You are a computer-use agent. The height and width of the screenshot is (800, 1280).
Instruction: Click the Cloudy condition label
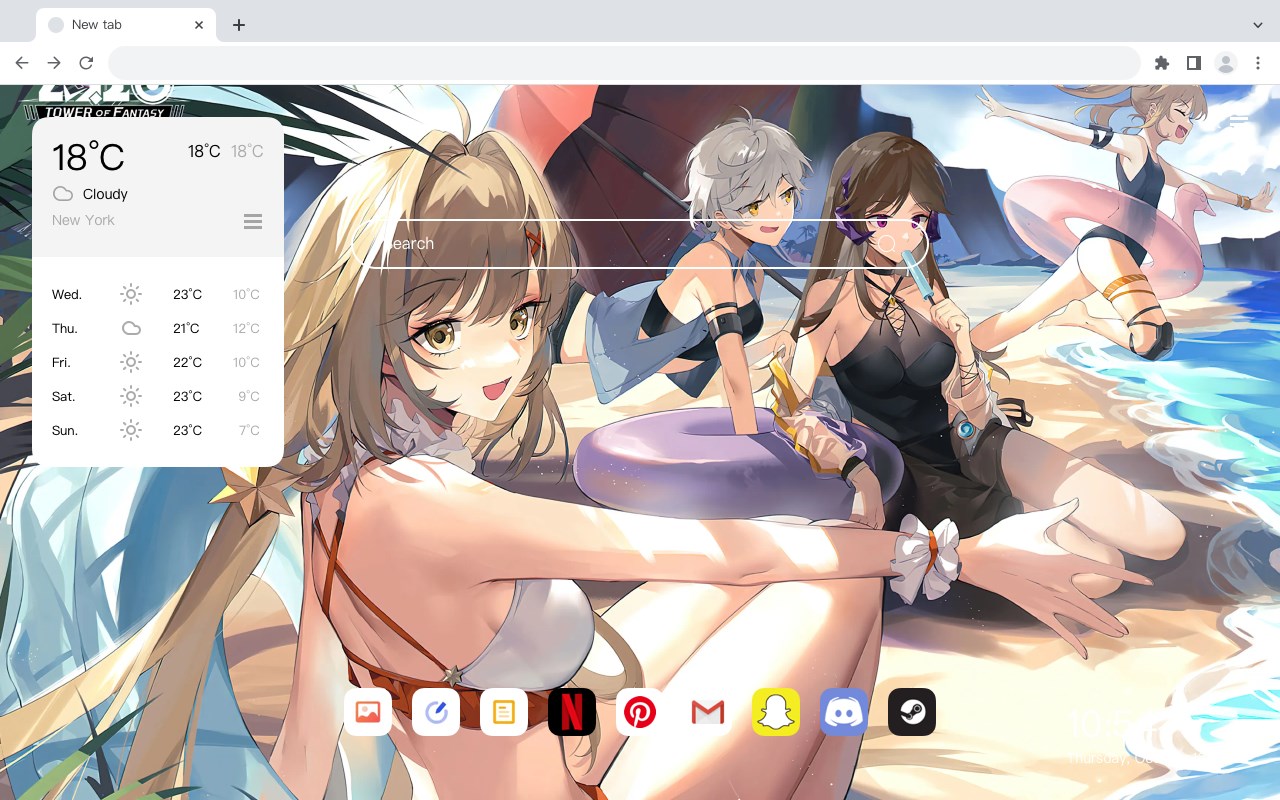pos(105,194)
